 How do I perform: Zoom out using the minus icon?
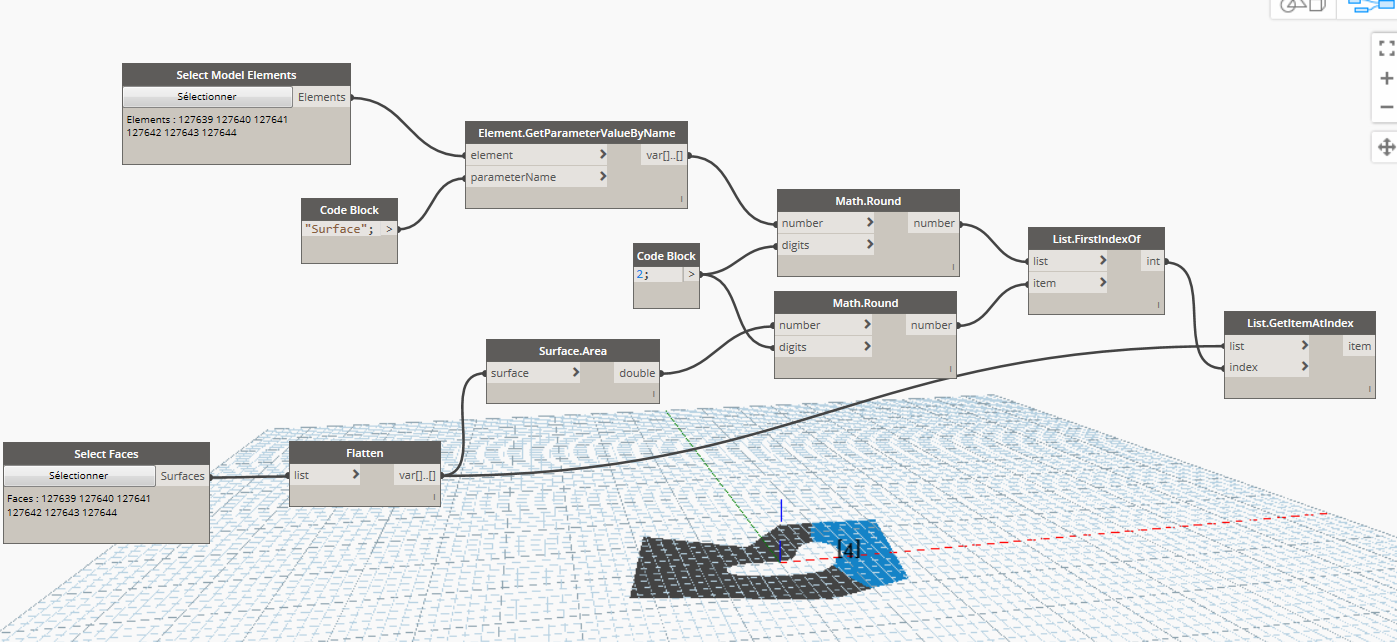pyautogui.click(x=1386, y=107)
